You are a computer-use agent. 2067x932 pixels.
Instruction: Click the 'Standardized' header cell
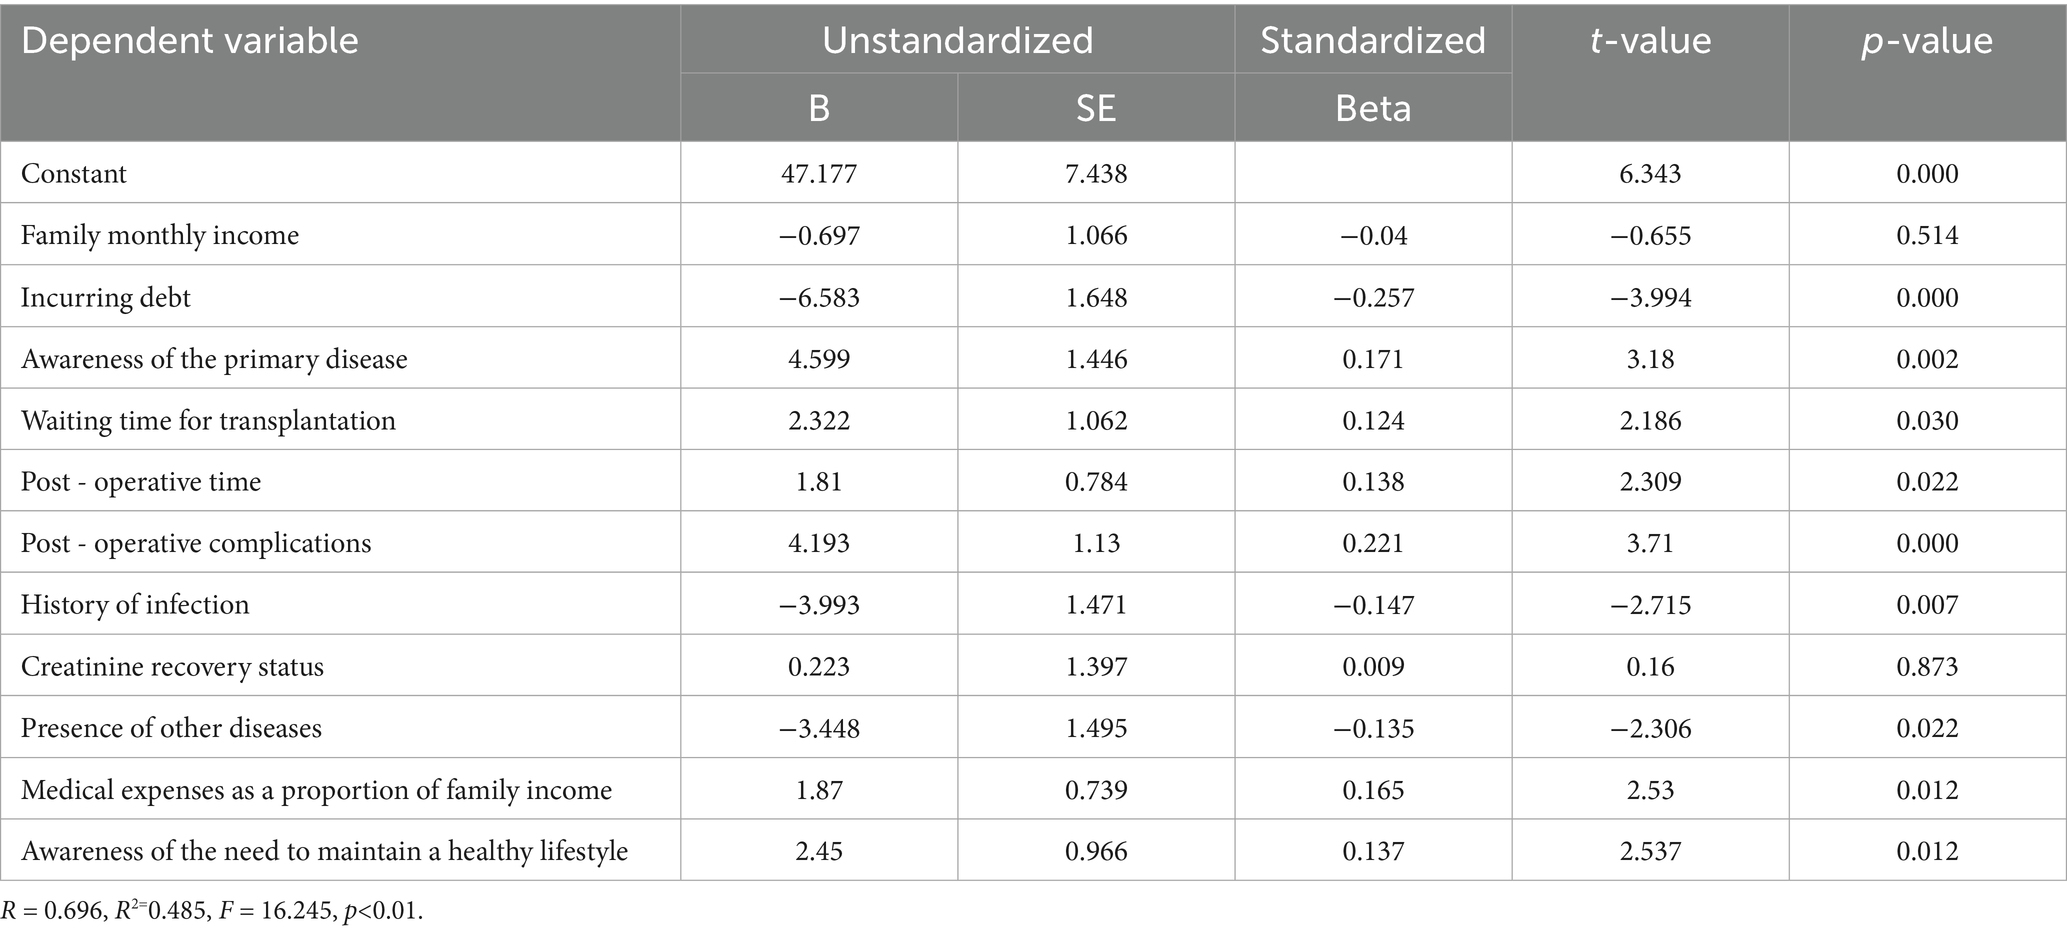(1372, 41)
